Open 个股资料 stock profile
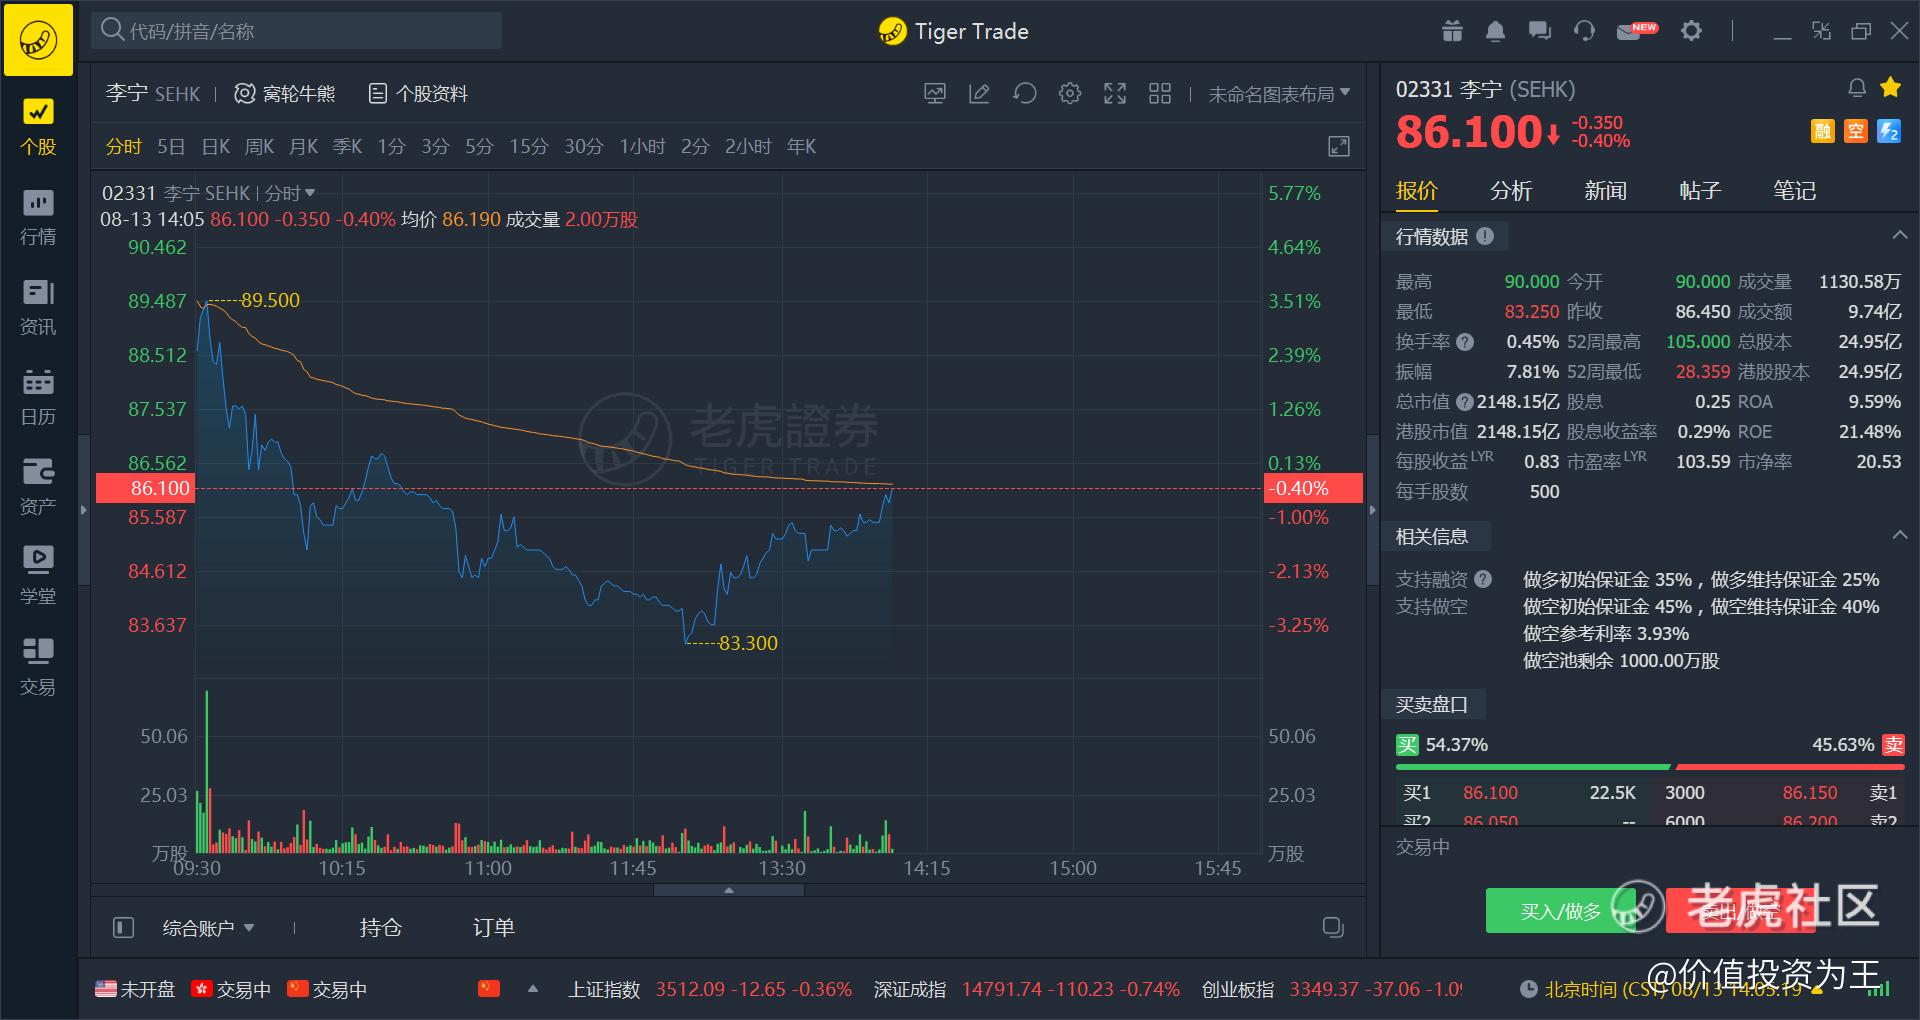1920x1020 pixels. tap(418, 94)
